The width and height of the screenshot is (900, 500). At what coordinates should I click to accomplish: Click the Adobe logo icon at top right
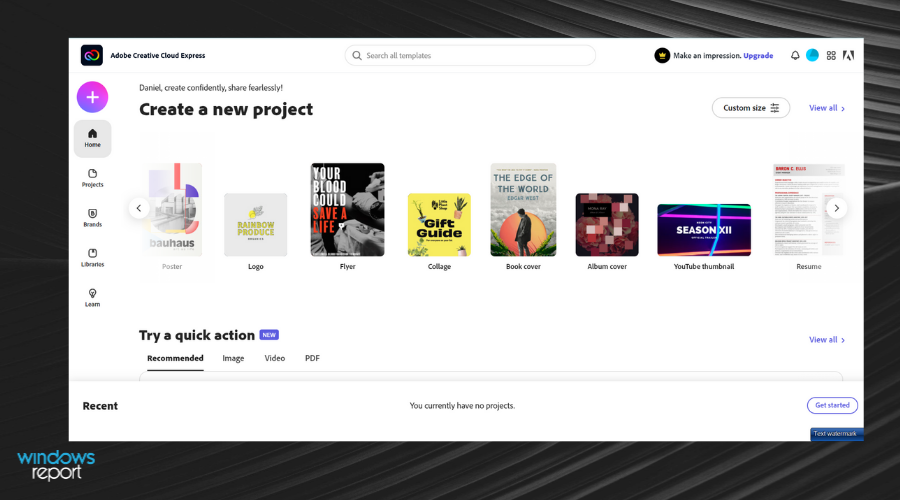pyautogui.click(x=848, y=56)
